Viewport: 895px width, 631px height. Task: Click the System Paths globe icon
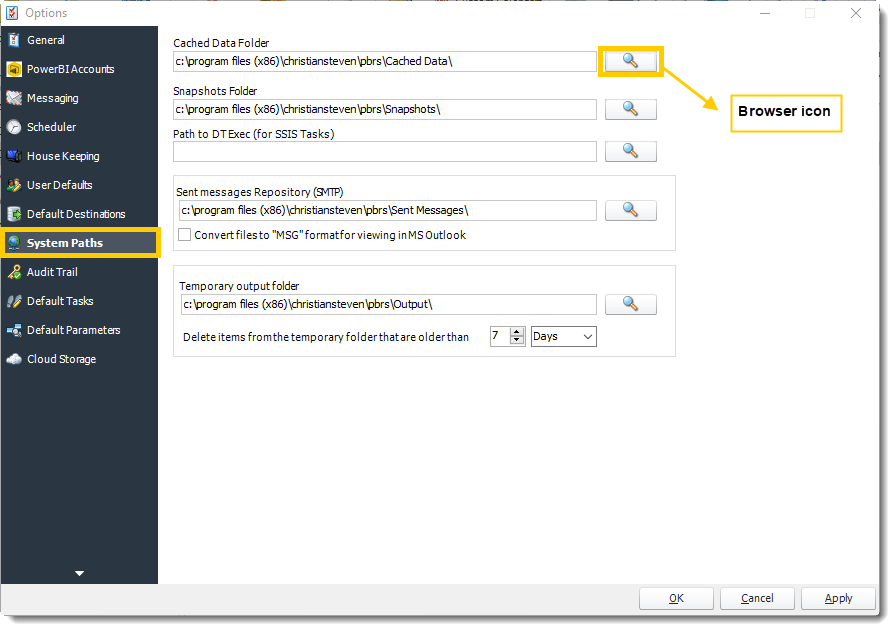click(x=14, y=243)
